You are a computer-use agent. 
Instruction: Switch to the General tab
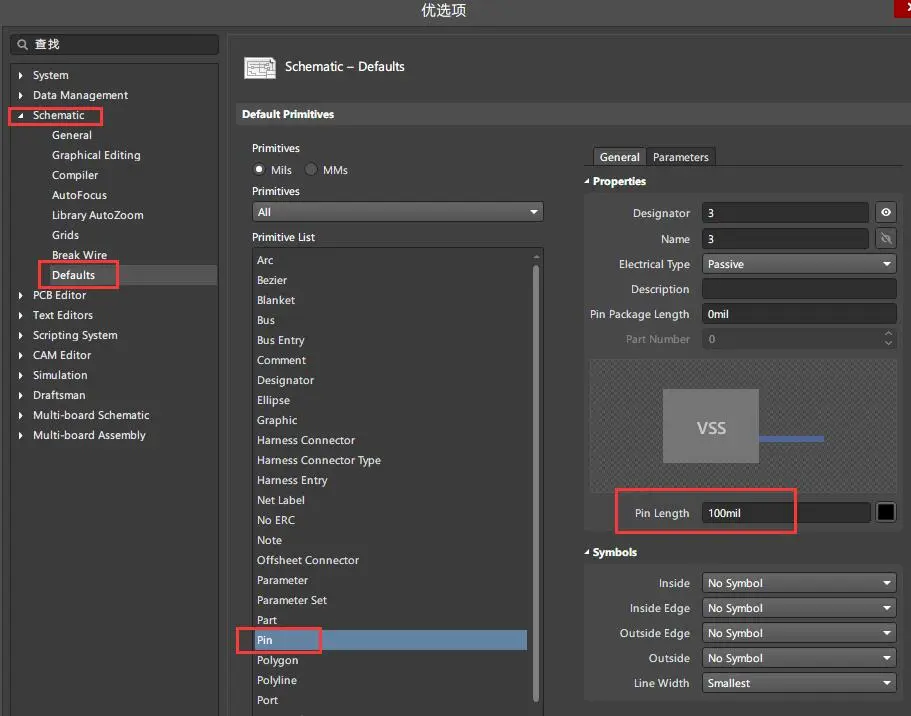pos(619,157)
